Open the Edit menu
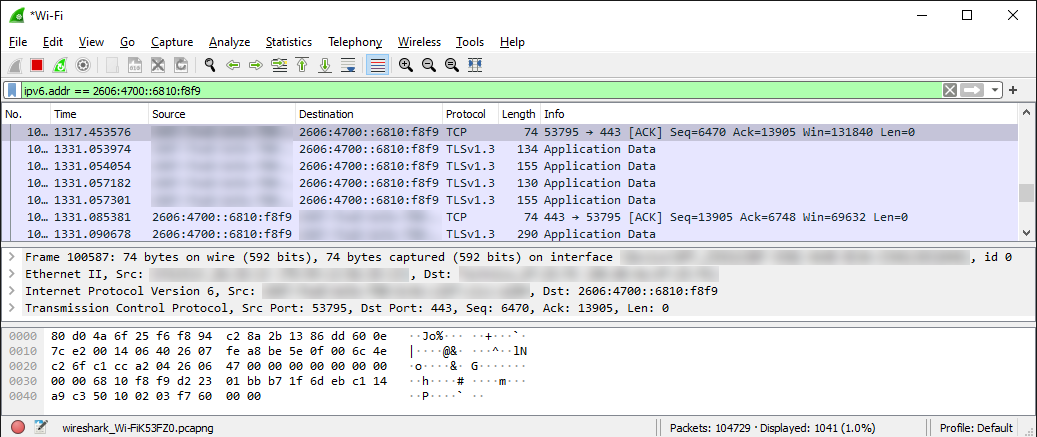The height and width of the screenshot is (437, 1037). click(x=52, y=42)
